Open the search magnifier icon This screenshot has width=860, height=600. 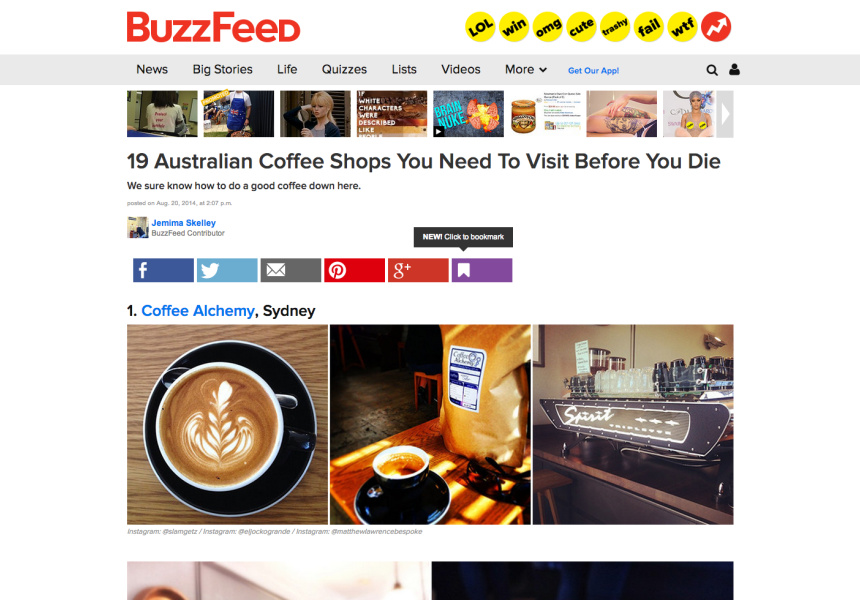coord(712,70)
